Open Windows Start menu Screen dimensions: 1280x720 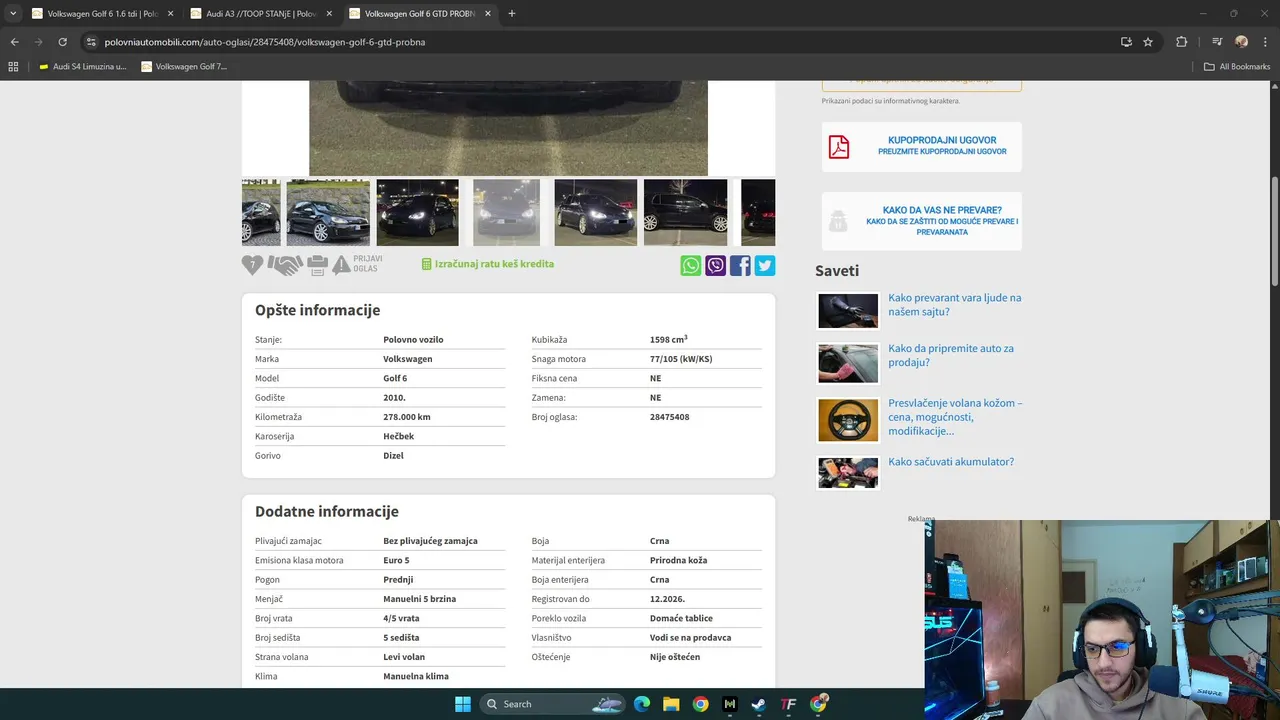pyautogui.click(x=462, y=704)
